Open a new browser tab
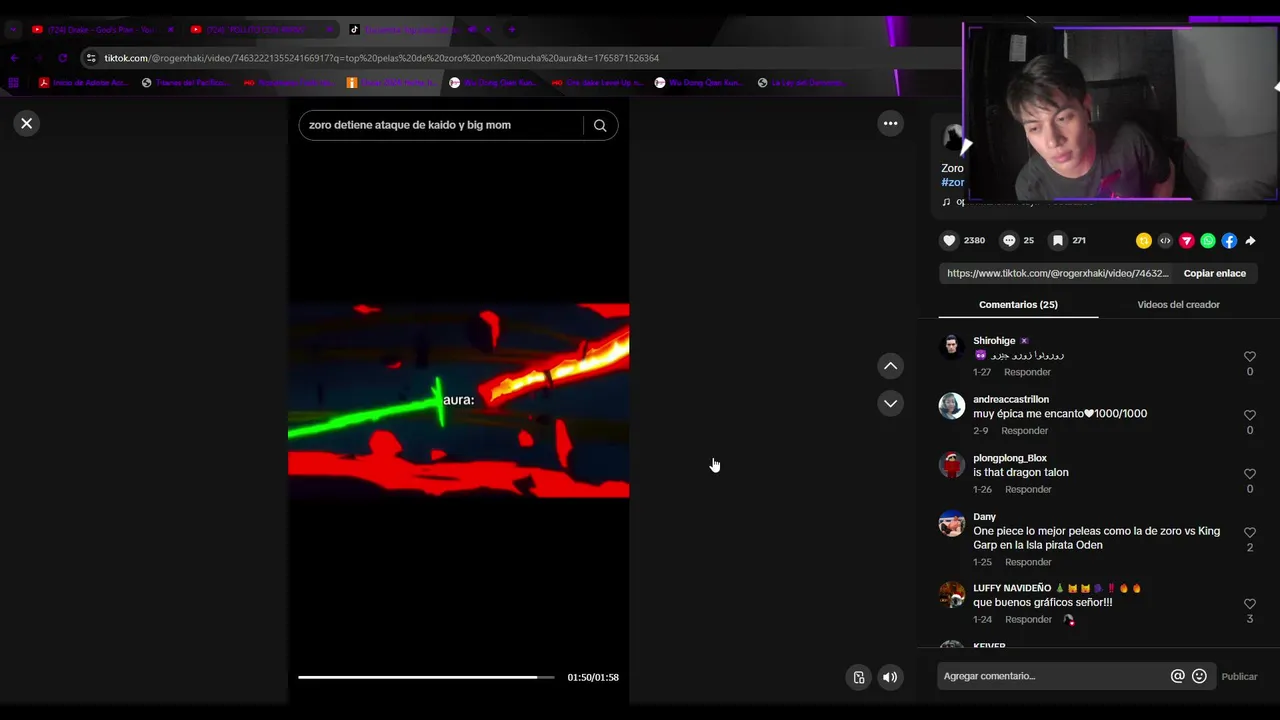1280x720 pixels. pyautogui.click(x=512, y=30)
